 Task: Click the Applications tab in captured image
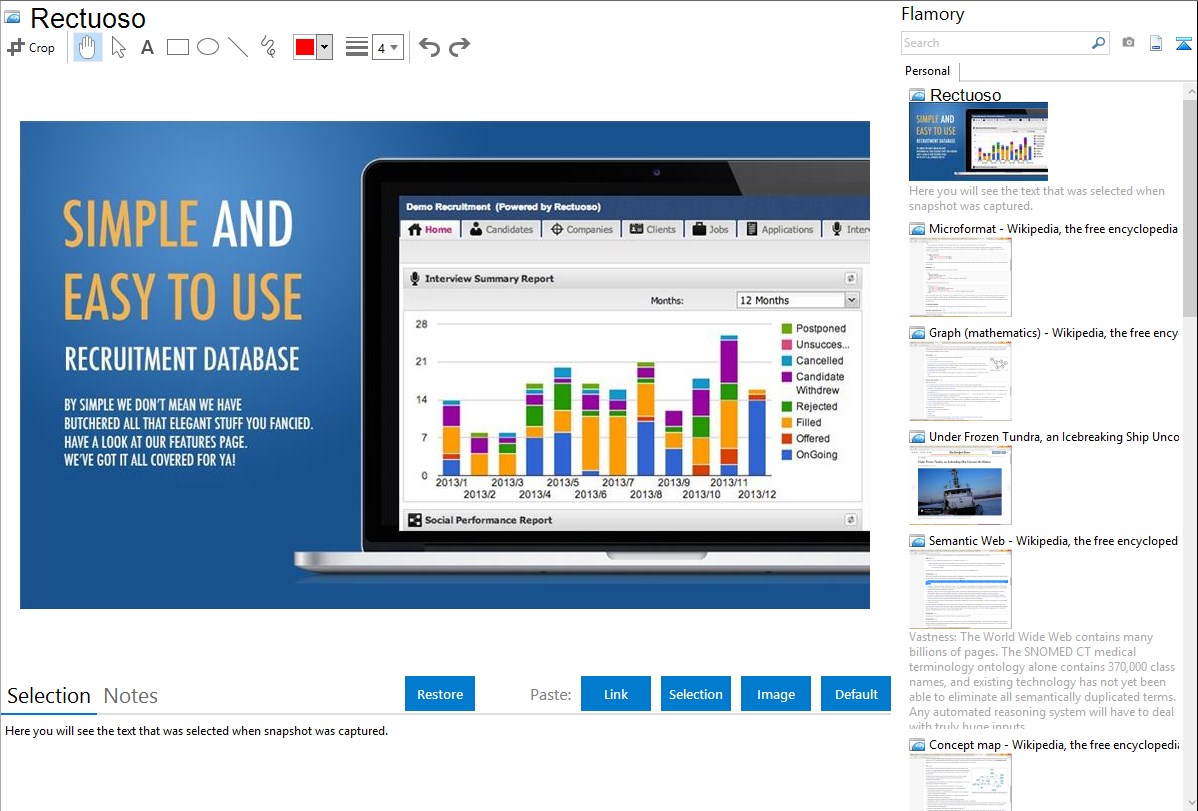780,229
